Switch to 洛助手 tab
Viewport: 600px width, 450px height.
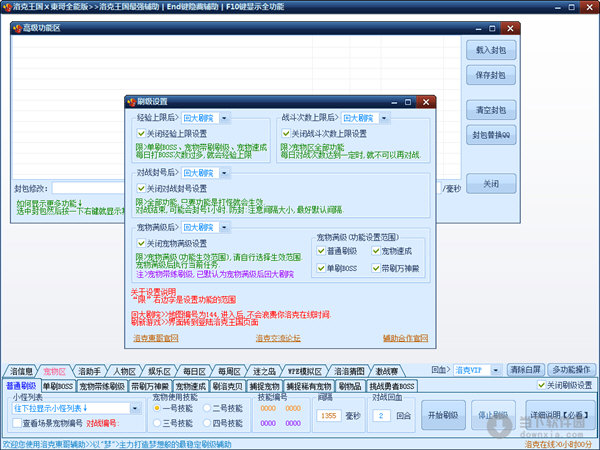89,371
